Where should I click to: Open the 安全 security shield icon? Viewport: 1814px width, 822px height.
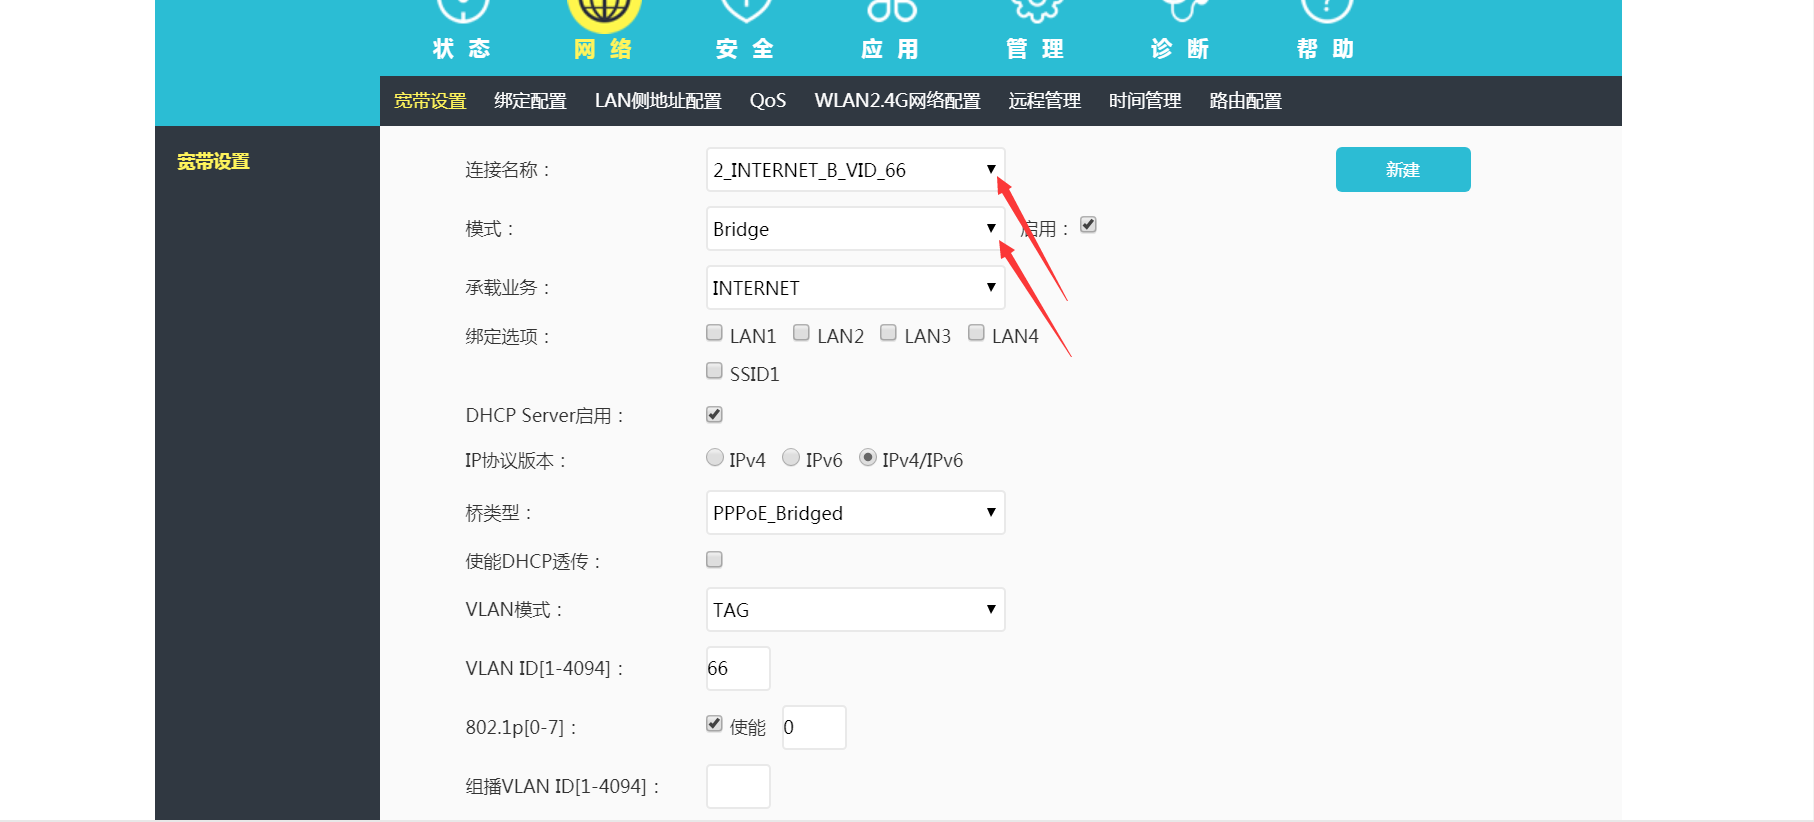click(x=746, y=11)
